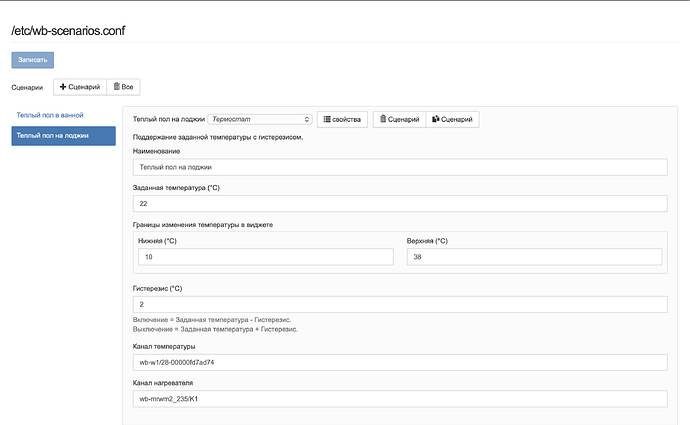
Task: Click the trash Все delete-all button
Action: click(x=122, y=87)
